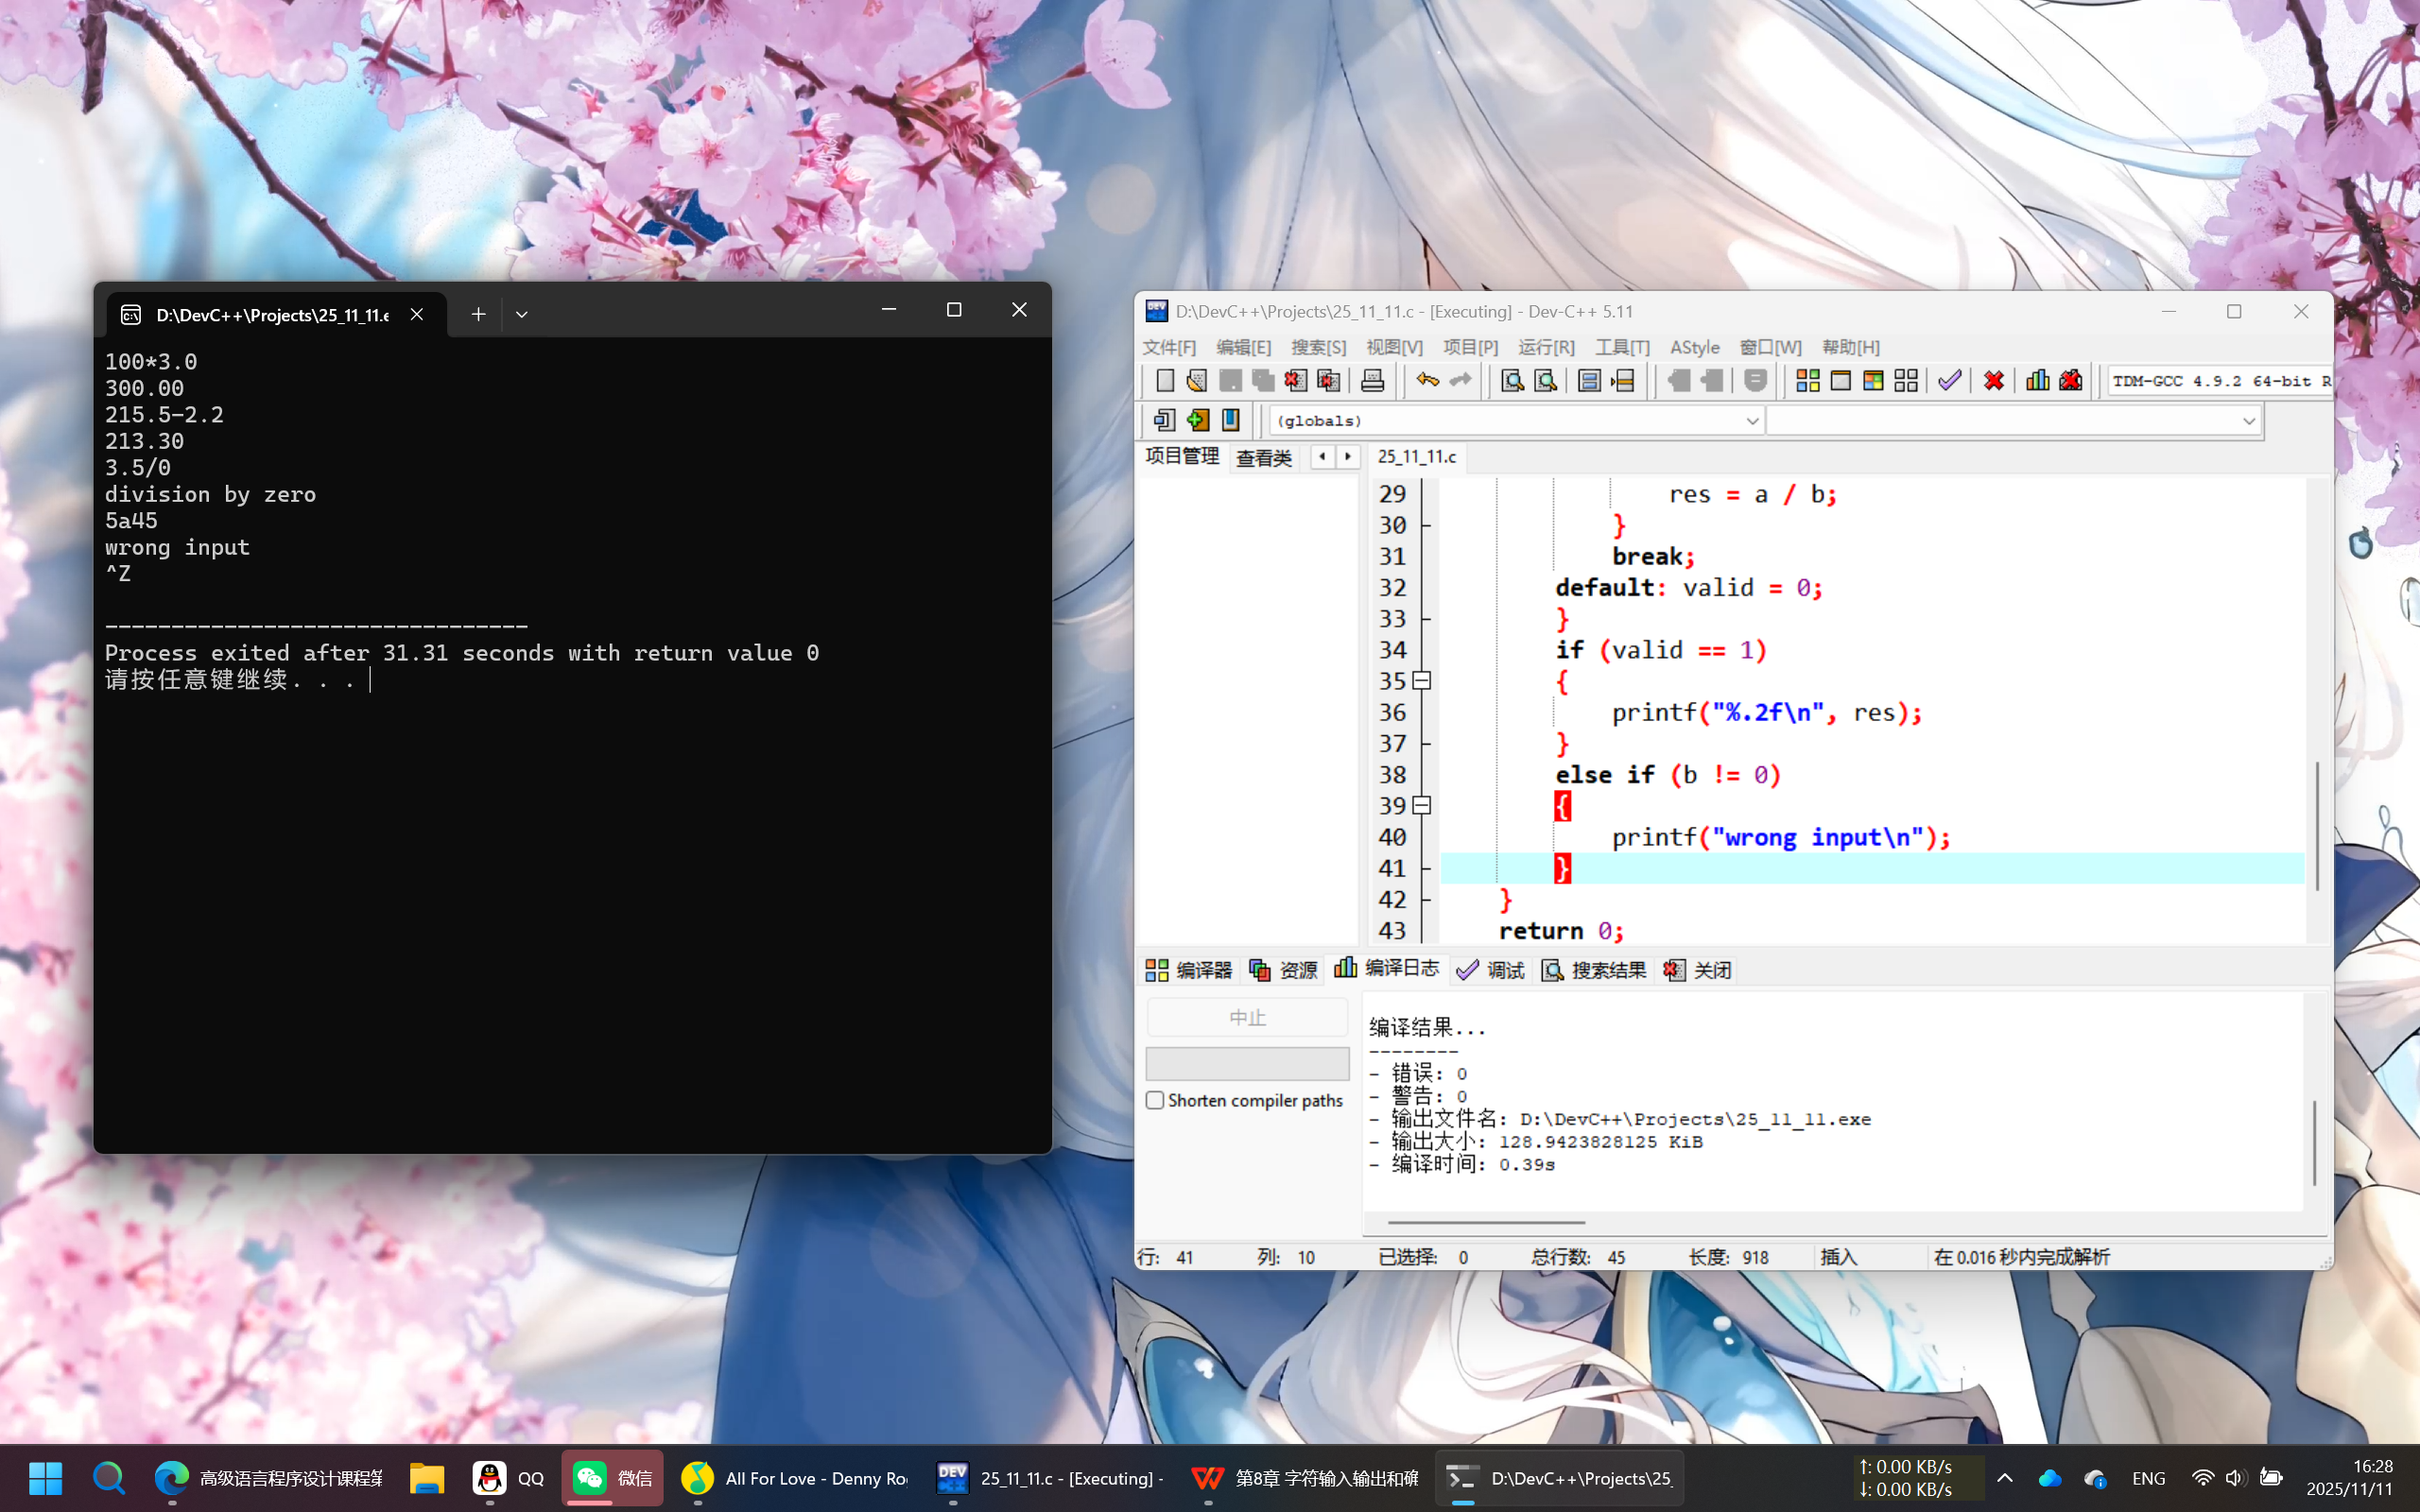Click the red X stop execution icon
The width and height of the screenshot is (2420, 1512).
pyautogui.click(x=1993, y=381)
